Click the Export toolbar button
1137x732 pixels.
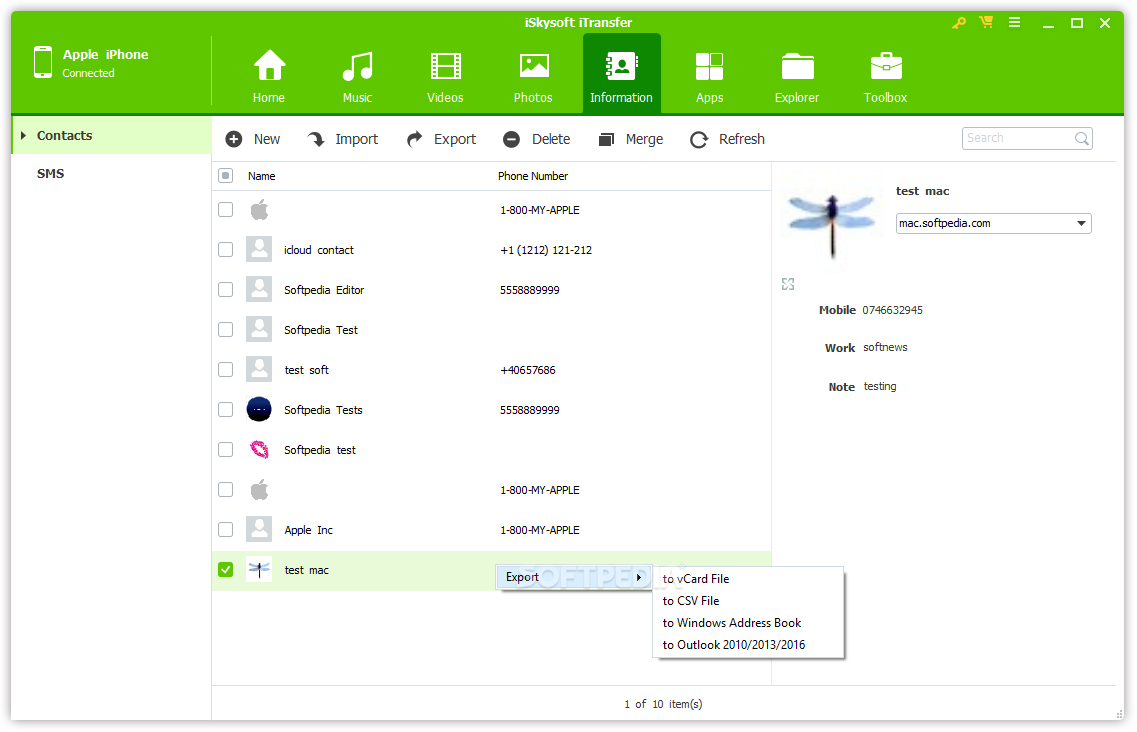click(x=441, y=139)
